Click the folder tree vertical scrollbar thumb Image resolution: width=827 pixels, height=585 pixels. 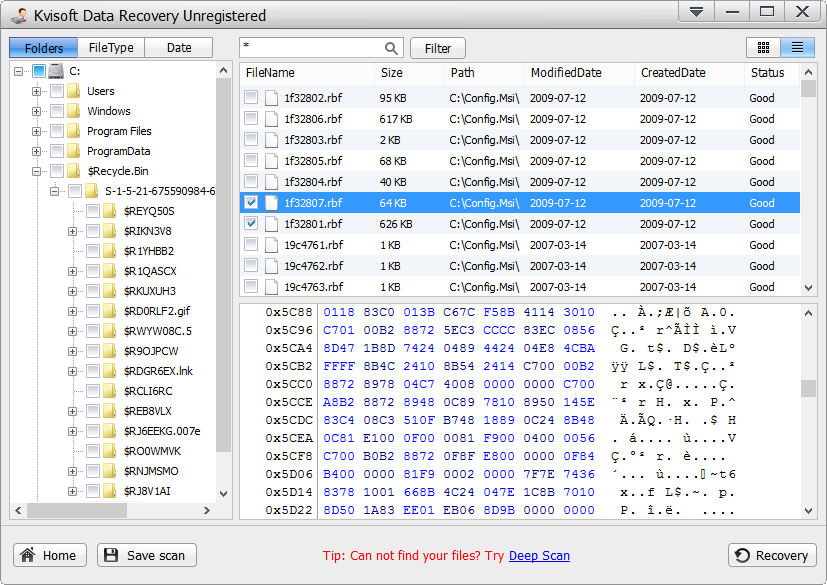click(x=224, y=264)
